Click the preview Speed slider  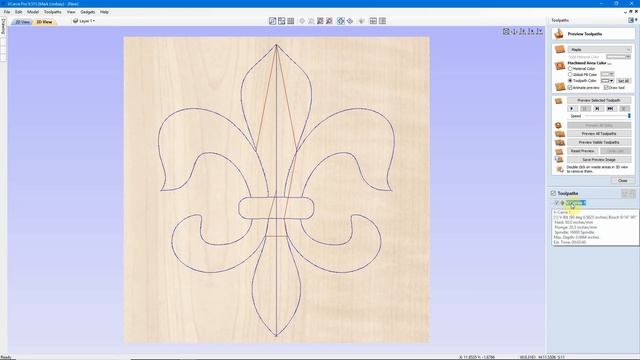point(608,116)
